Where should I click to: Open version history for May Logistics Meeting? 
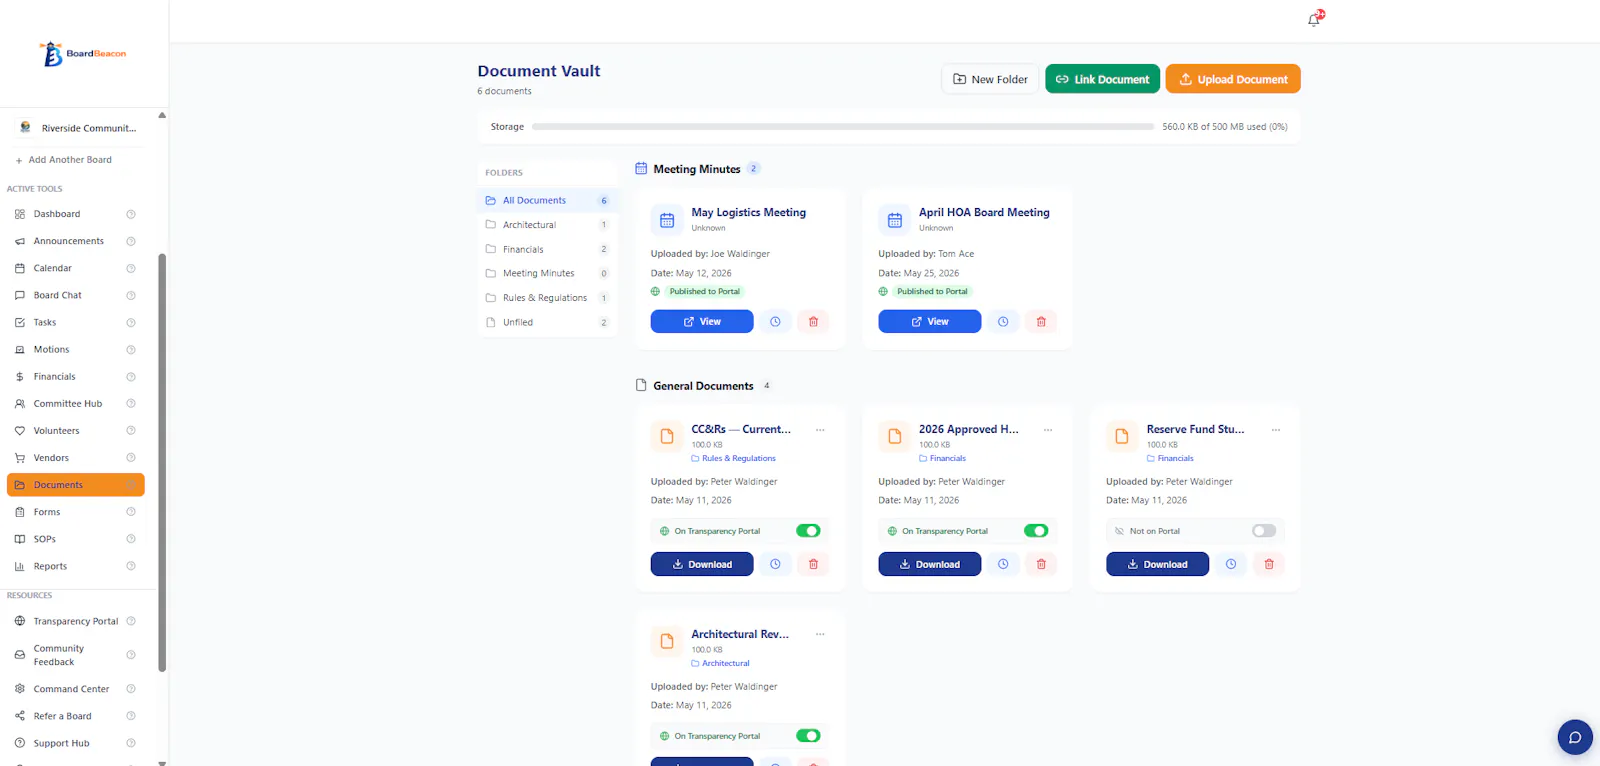tap(775, 322)
